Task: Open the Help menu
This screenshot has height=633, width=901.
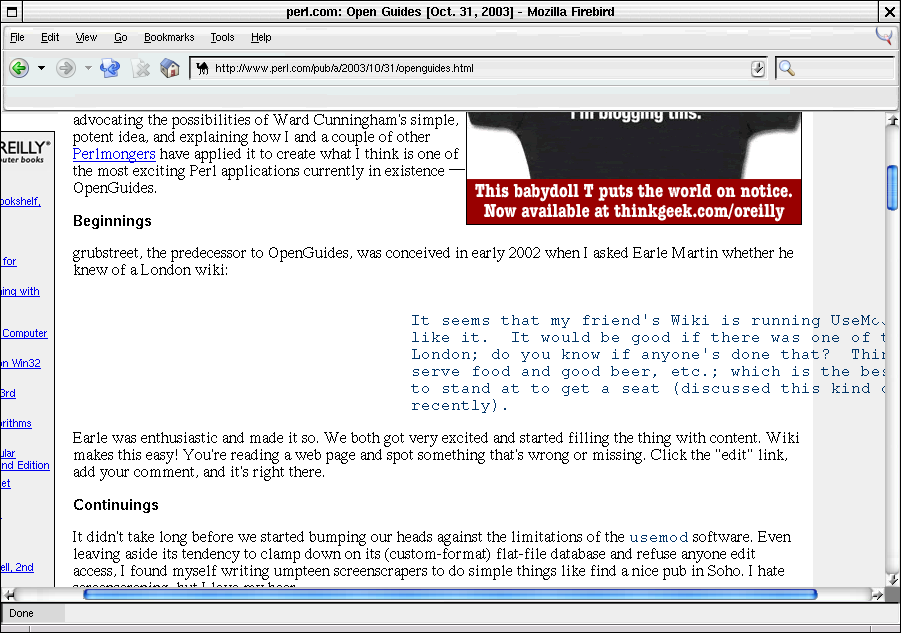Action: [261, 37]
